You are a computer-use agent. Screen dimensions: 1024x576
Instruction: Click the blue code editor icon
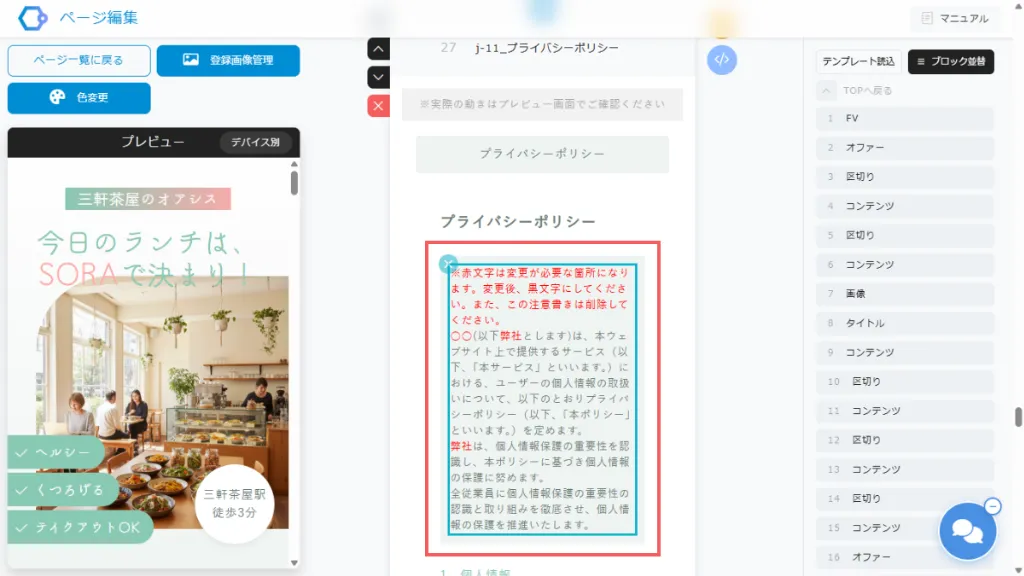[x=722, y=60]
